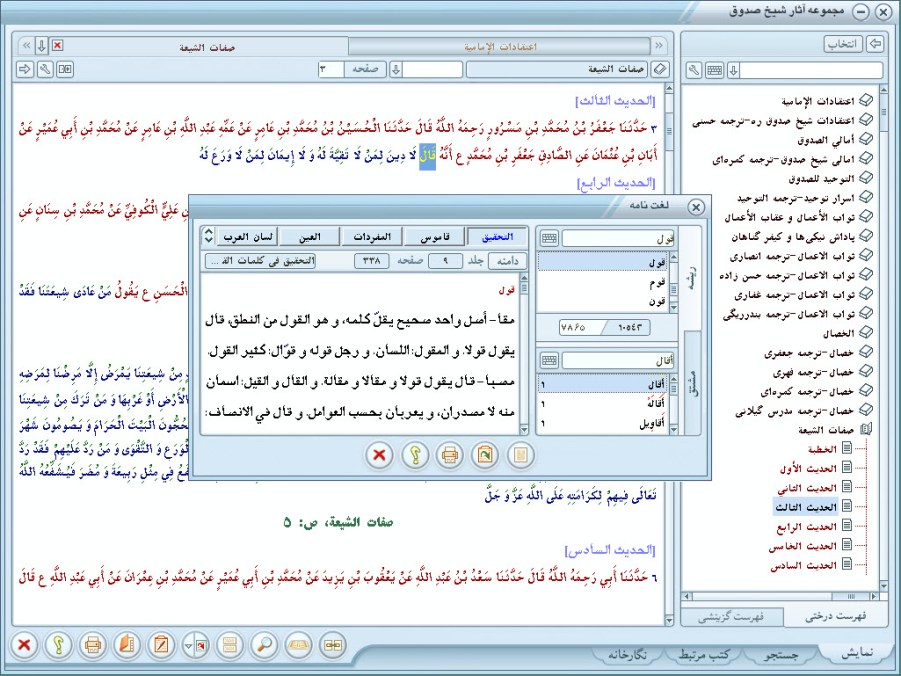Screen dimensions: 901x676
Task: Switch to the العين dictionary tab
Action: click(x=310, y=236)
